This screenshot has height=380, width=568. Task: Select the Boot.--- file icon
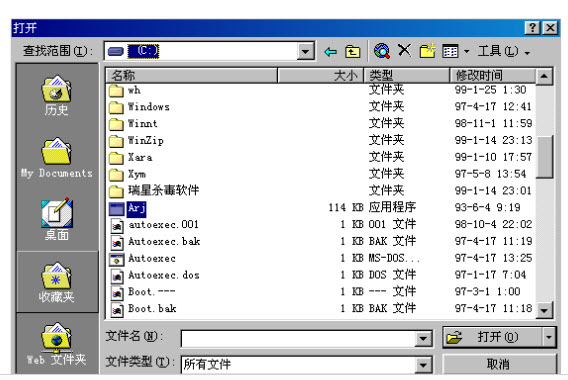coord(117,293)
